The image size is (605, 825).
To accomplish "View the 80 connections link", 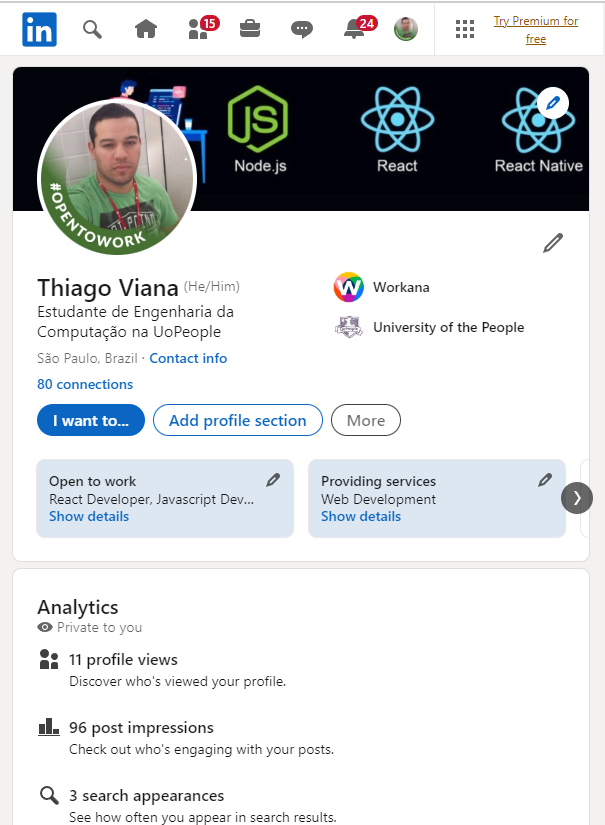I will pyautogui.click(x=85, y=384).
